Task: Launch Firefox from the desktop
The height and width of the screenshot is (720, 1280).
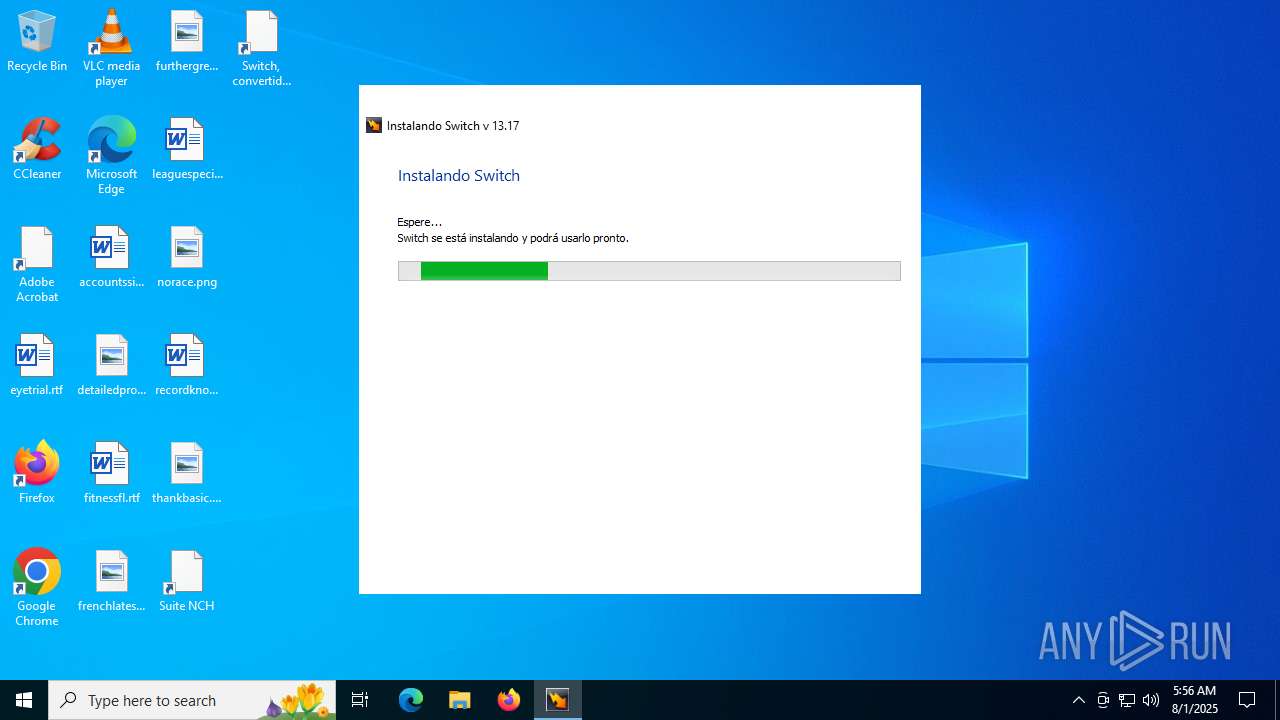Action: pyautogui.click(x=37, y=472)
